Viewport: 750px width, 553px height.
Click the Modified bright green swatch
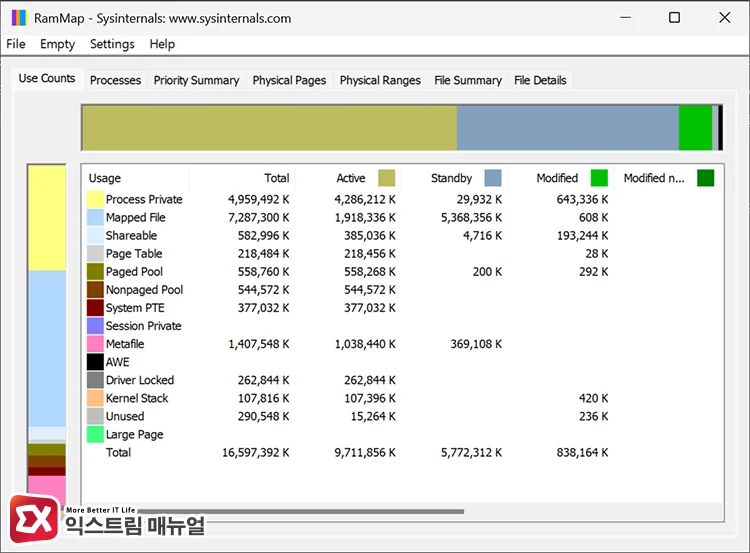[x=599, y=178]
